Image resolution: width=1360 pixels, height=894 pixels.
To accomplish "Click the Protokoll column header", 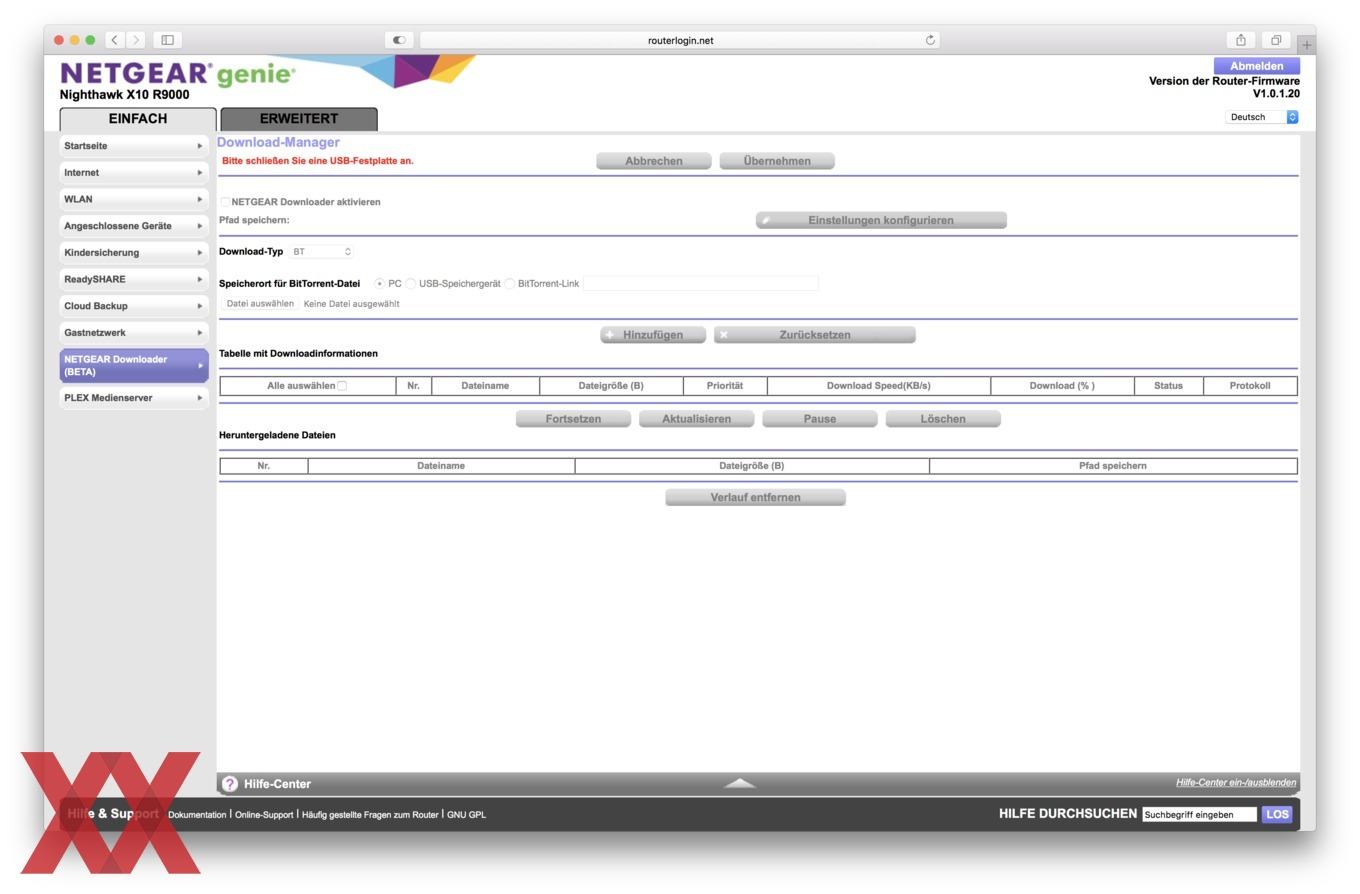I will click(1250, 386).
